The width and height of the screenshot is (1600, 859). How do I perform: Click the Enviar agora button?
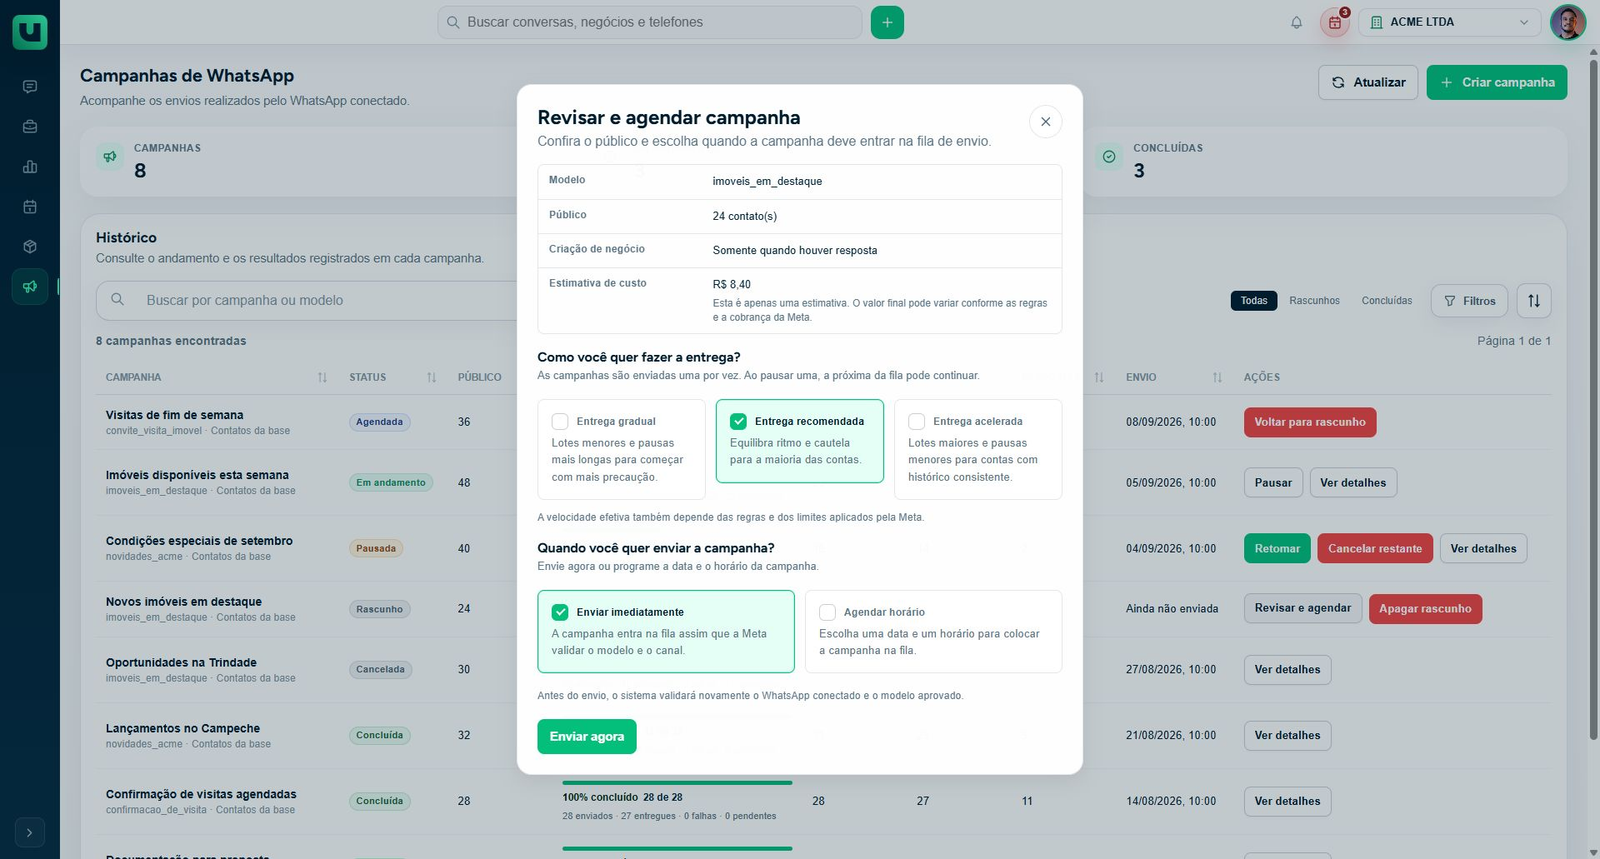click(587, 737)
